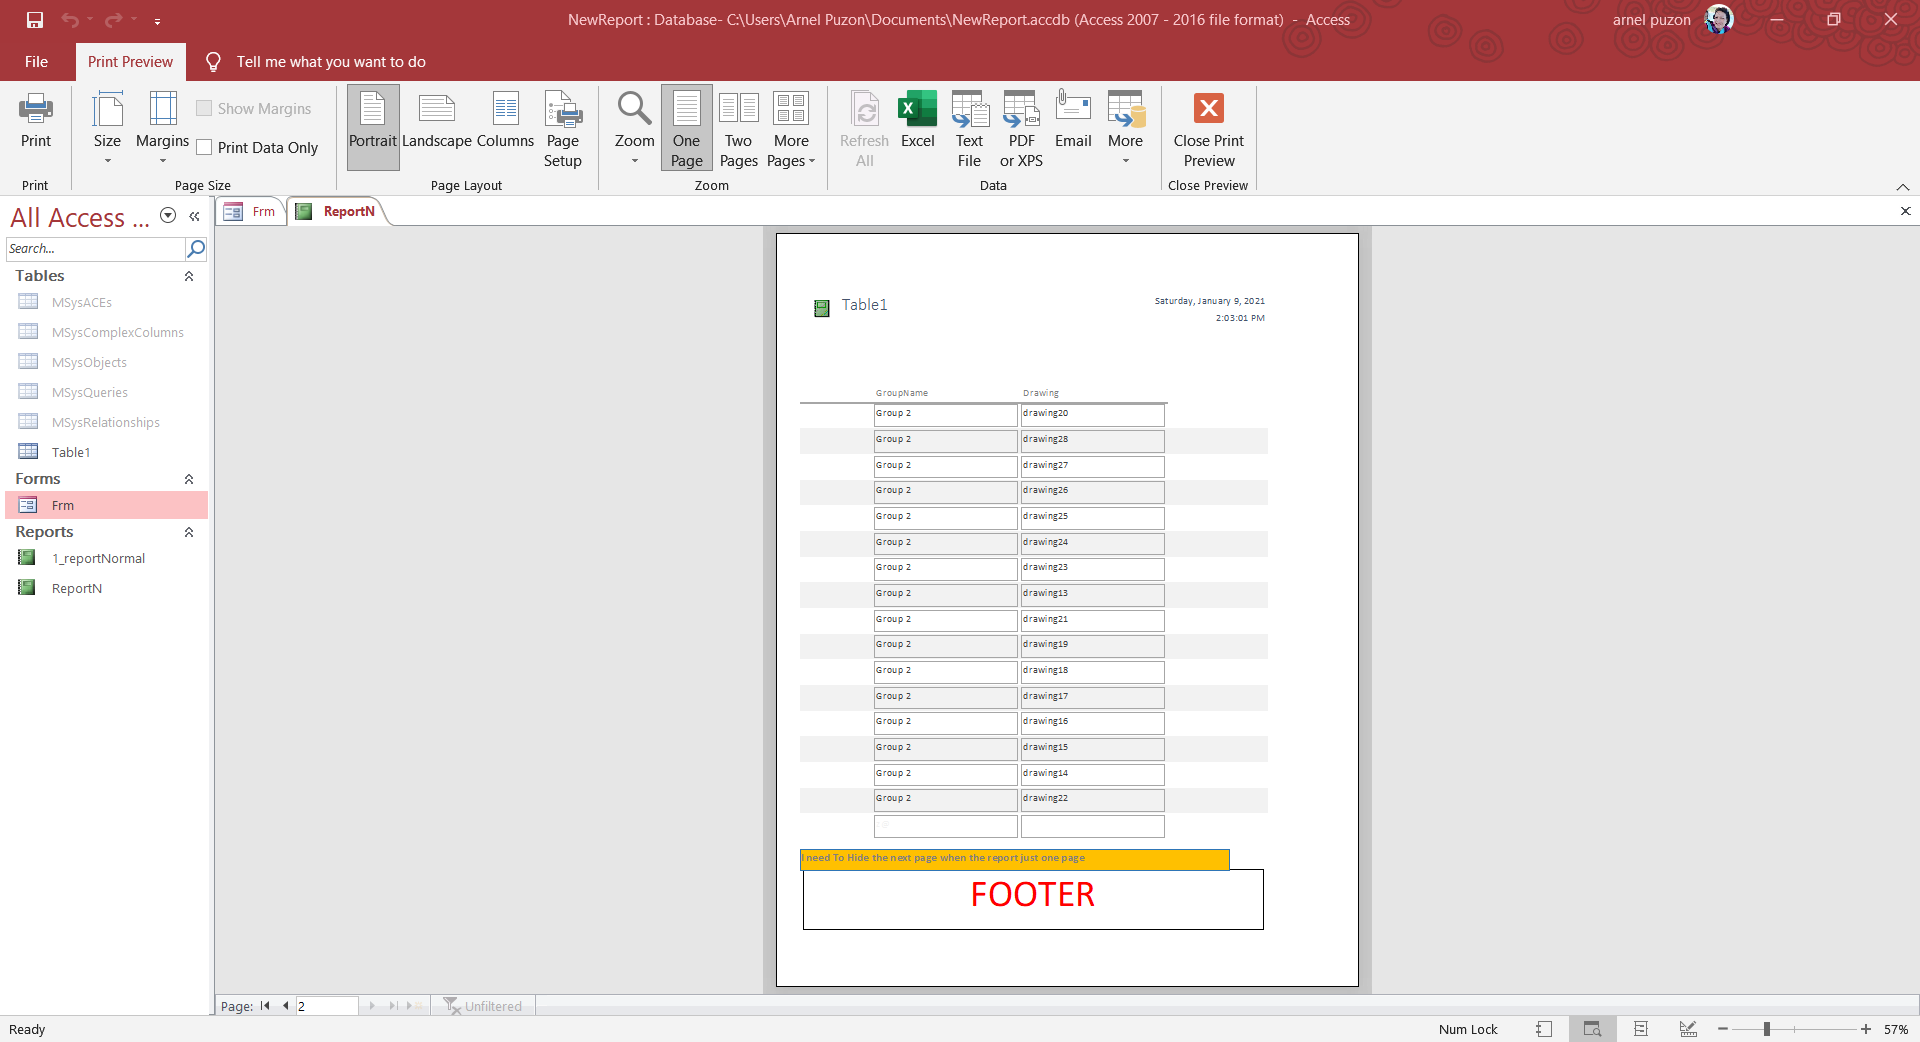Image resolution: width=1920 pixels, height=1042 pixels.
Task: Click the Unfiltered filter indicator
Action: (483, 1006)
